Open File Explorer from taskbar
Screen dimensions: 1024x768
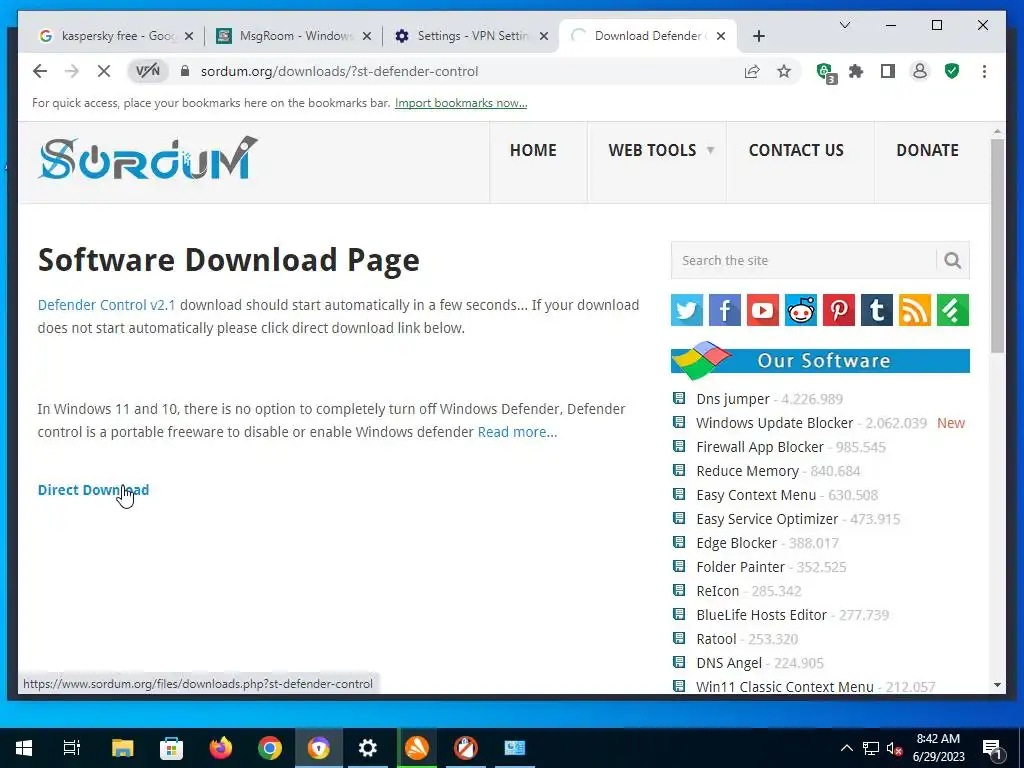[122, 748]
